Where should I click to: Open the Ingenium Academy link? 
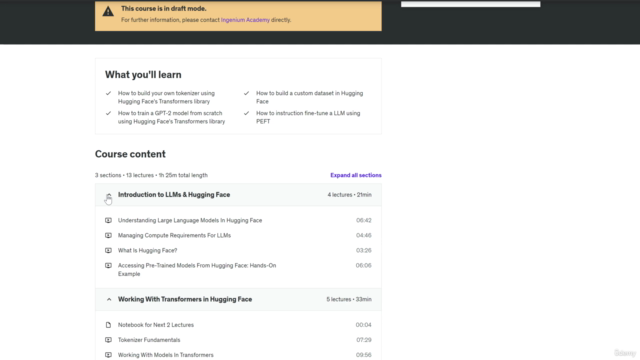tap(245, 20)
